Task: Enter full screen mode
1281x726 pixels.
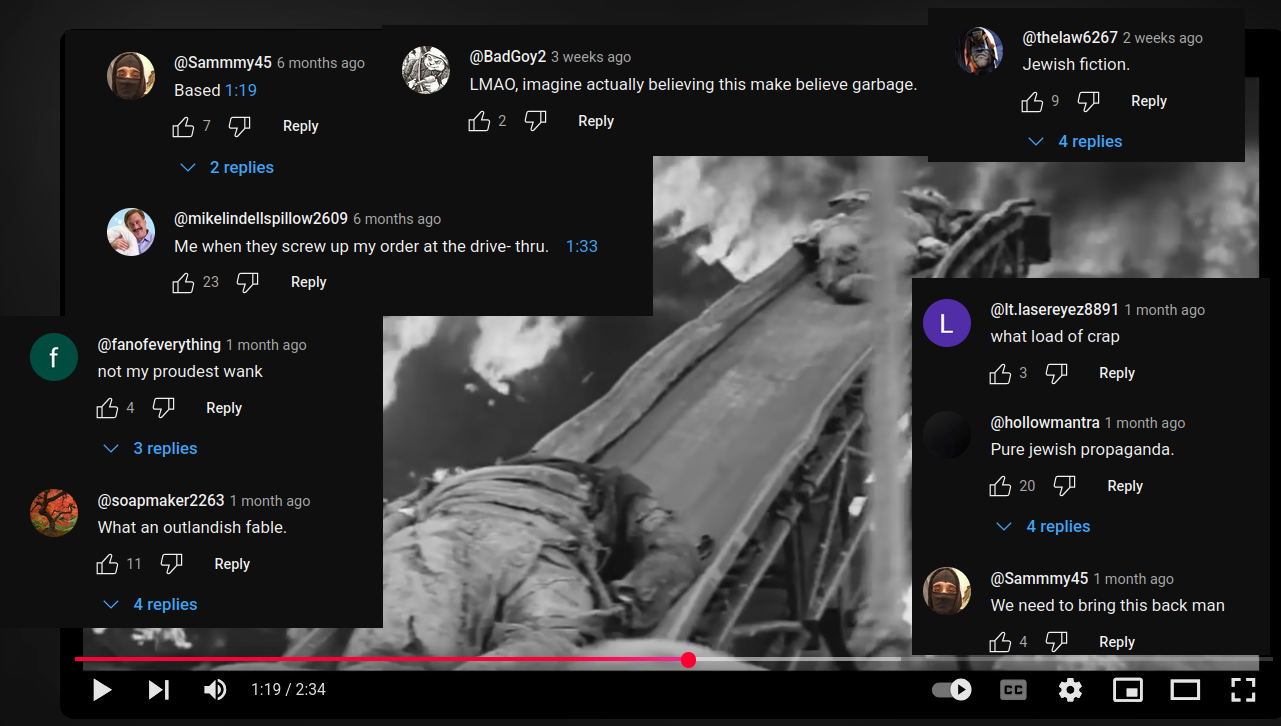Action: point(1243,690)
